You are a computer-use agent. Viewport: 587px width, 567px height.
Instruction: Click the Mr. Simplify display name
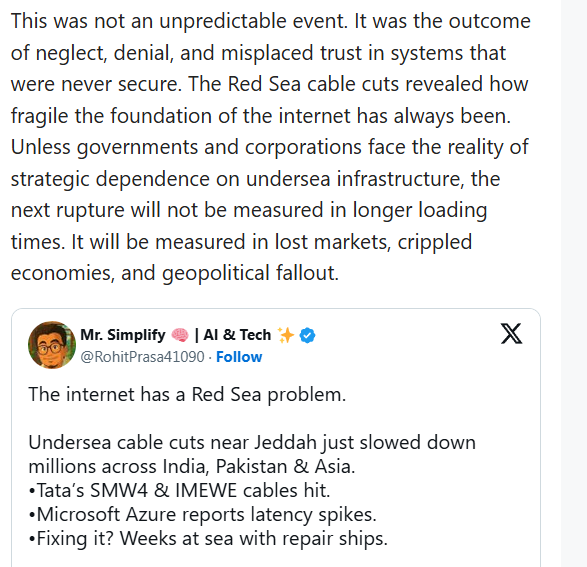[123, 335]
